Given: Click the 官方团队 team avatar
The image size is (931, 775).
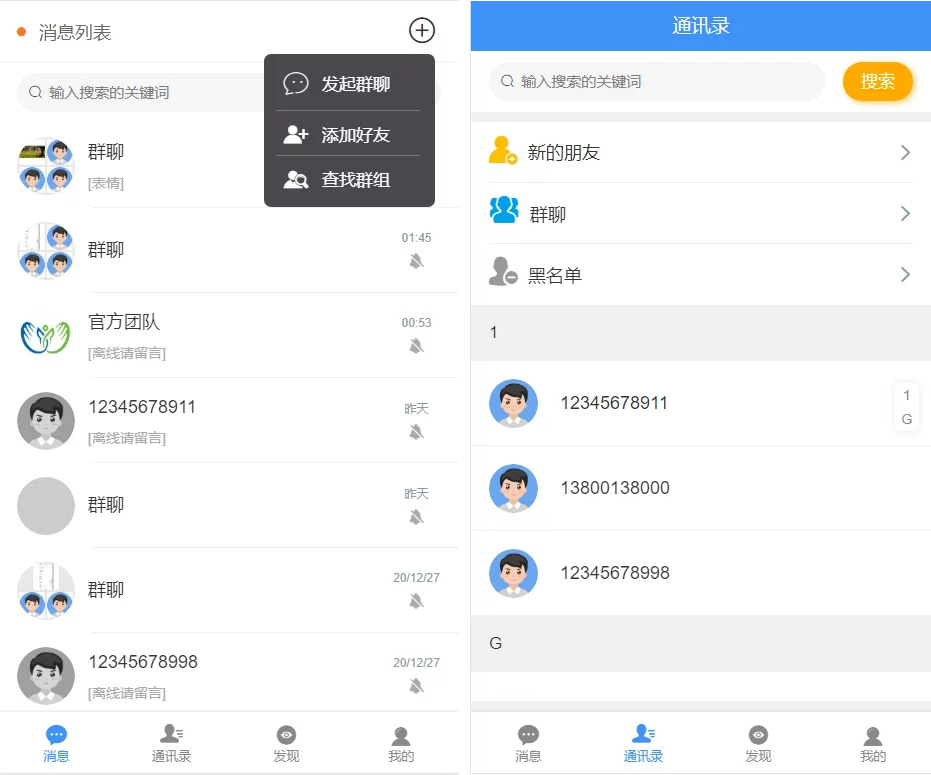Looking at the screenshot, I should (x=46, y=335).
